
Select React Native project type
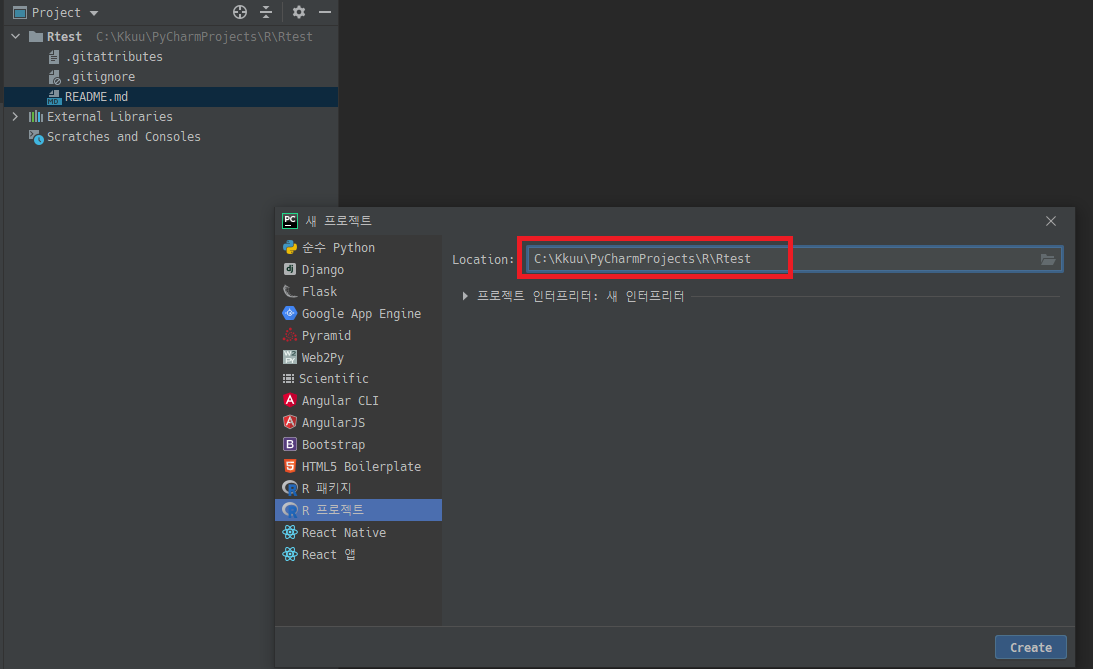tap(358, 532)
